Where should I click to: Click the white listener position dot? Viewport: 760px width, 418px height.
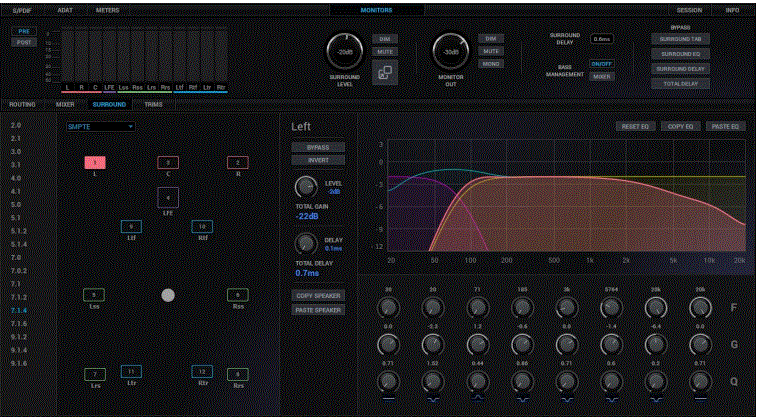click(x=168, y=295)
